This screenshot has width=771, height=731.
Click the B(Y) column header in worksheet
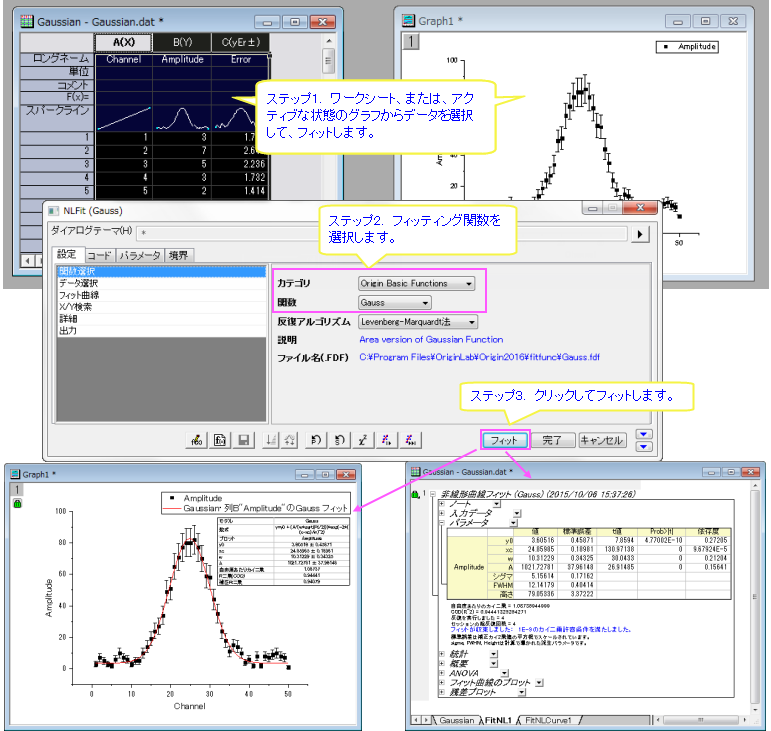182,42
